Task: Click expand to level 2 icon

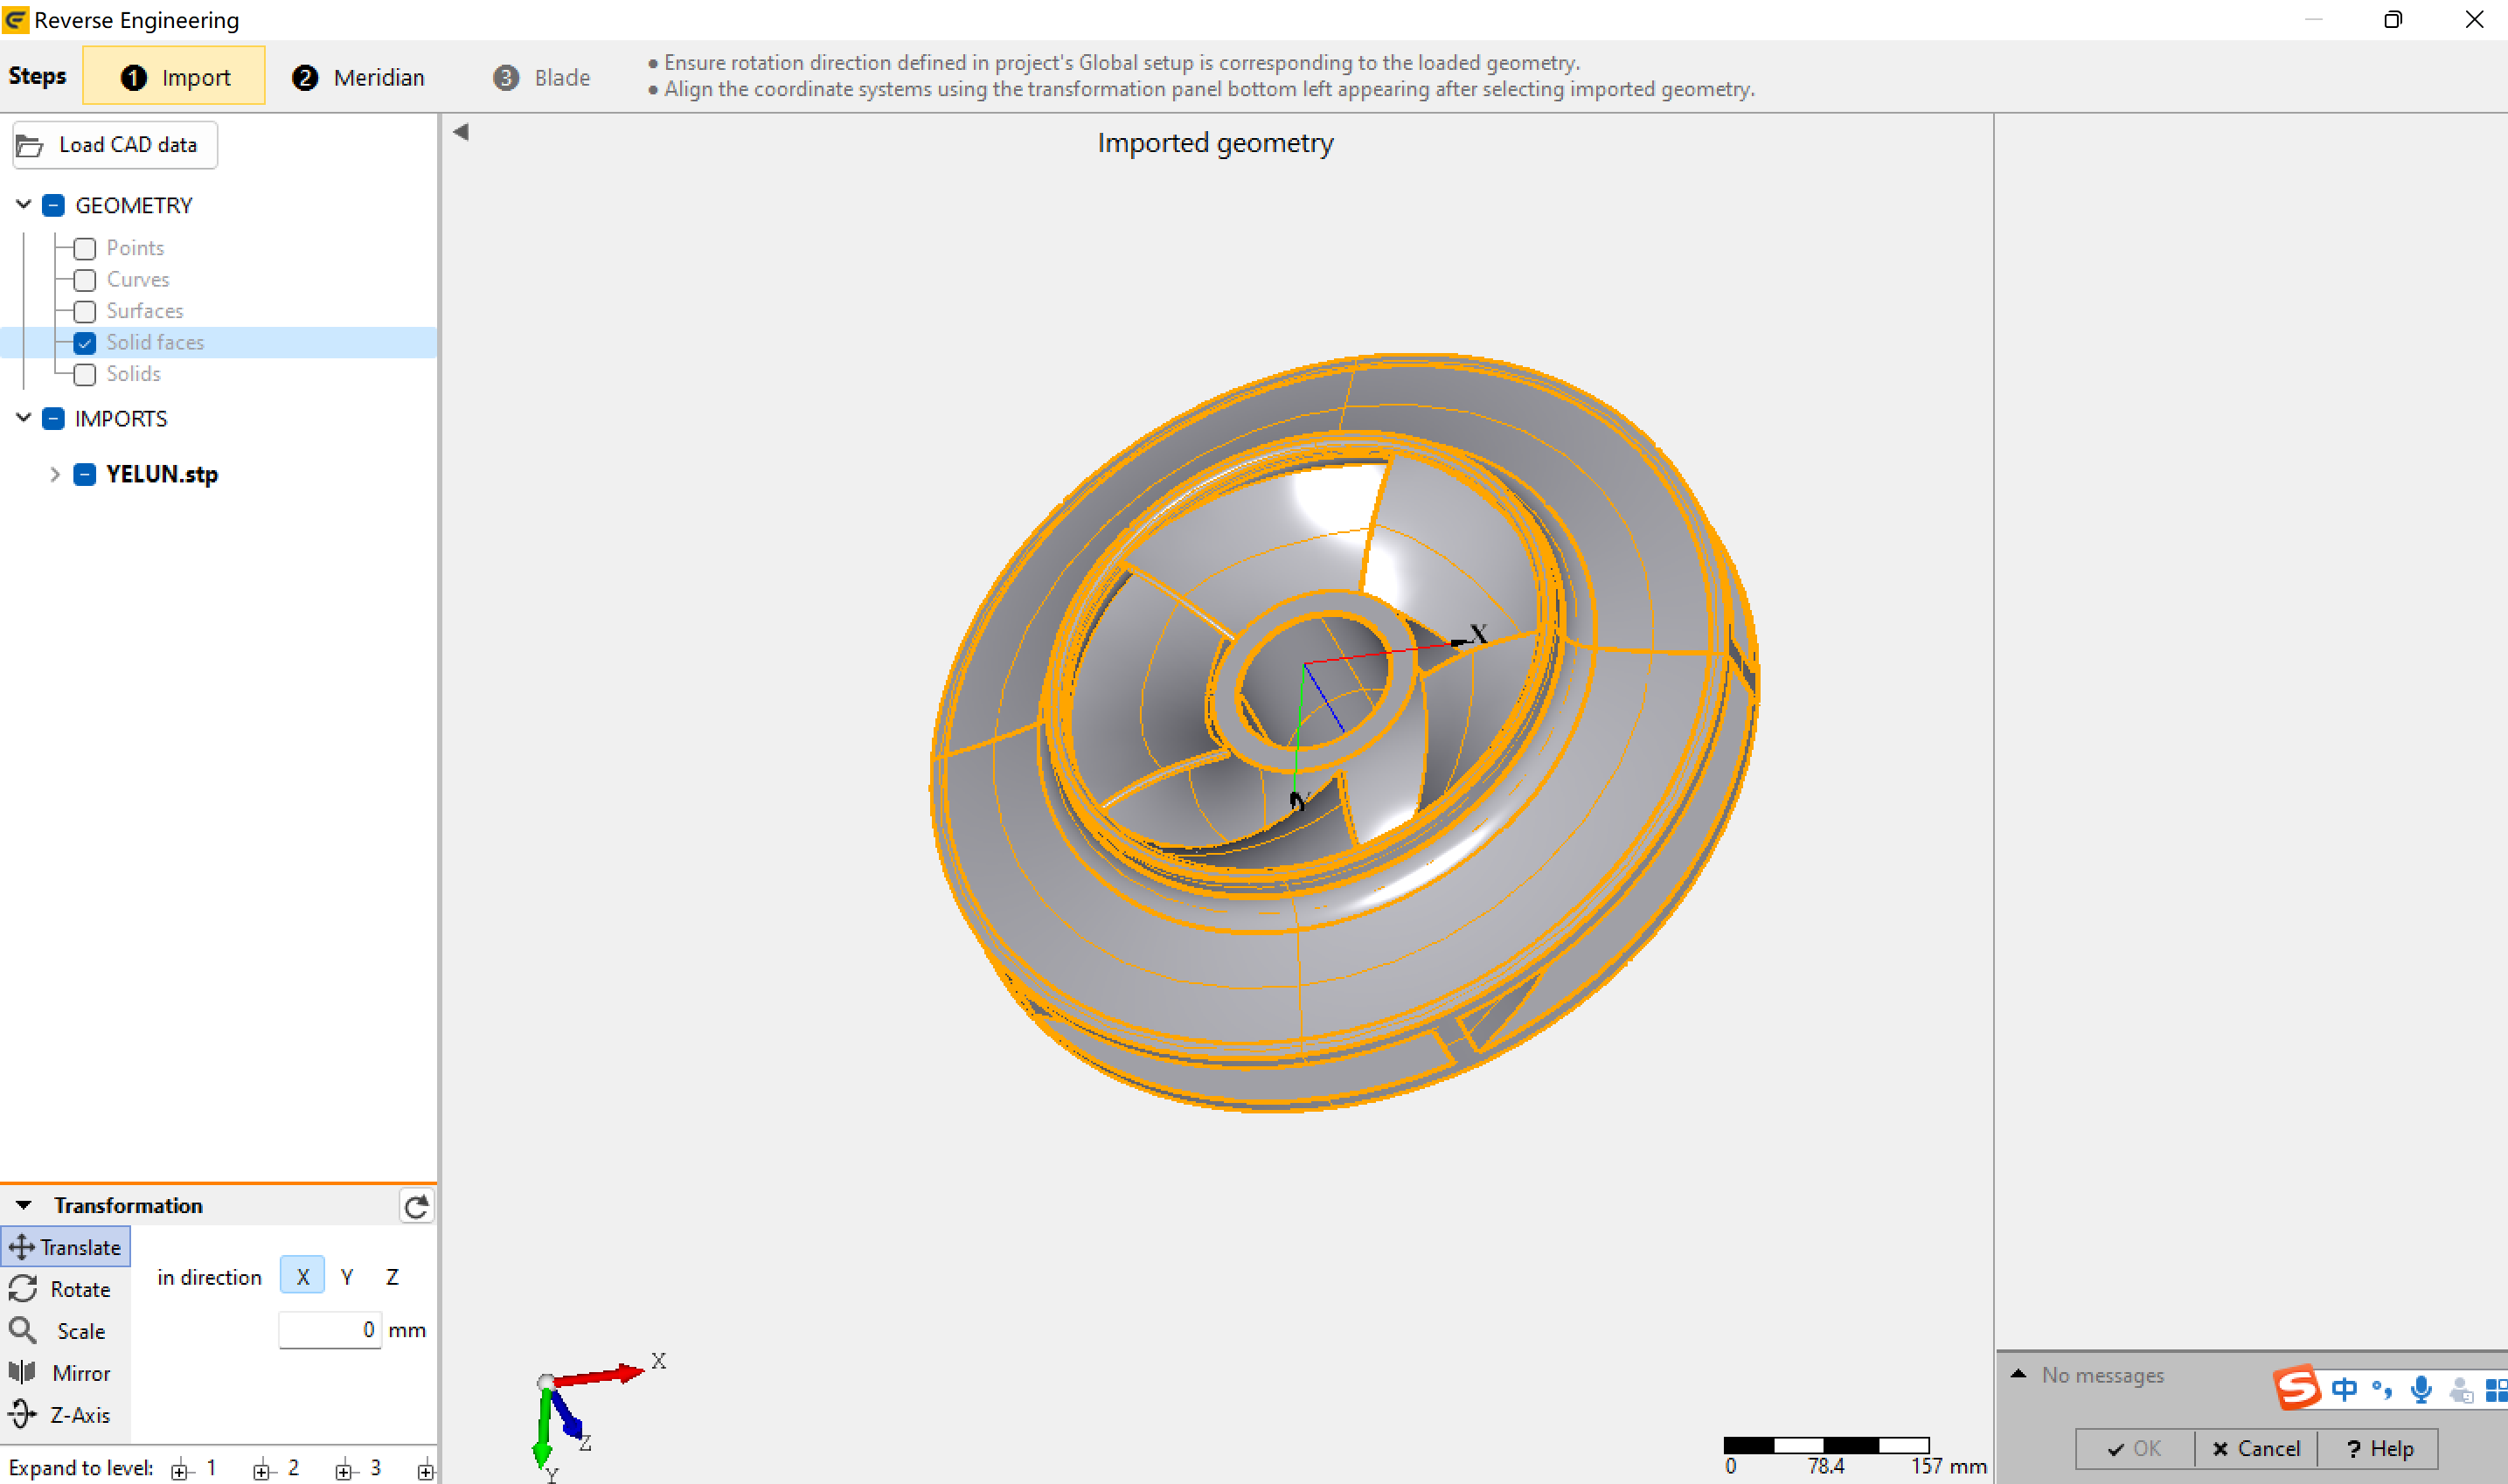Action: click(x=263, y=1469)
